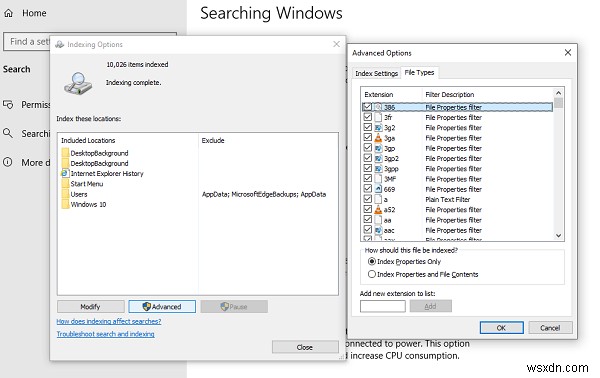Viewport: 600px width, 378px height.
Task: Click the aa file type icon
Action: click(x=378, y=220)
